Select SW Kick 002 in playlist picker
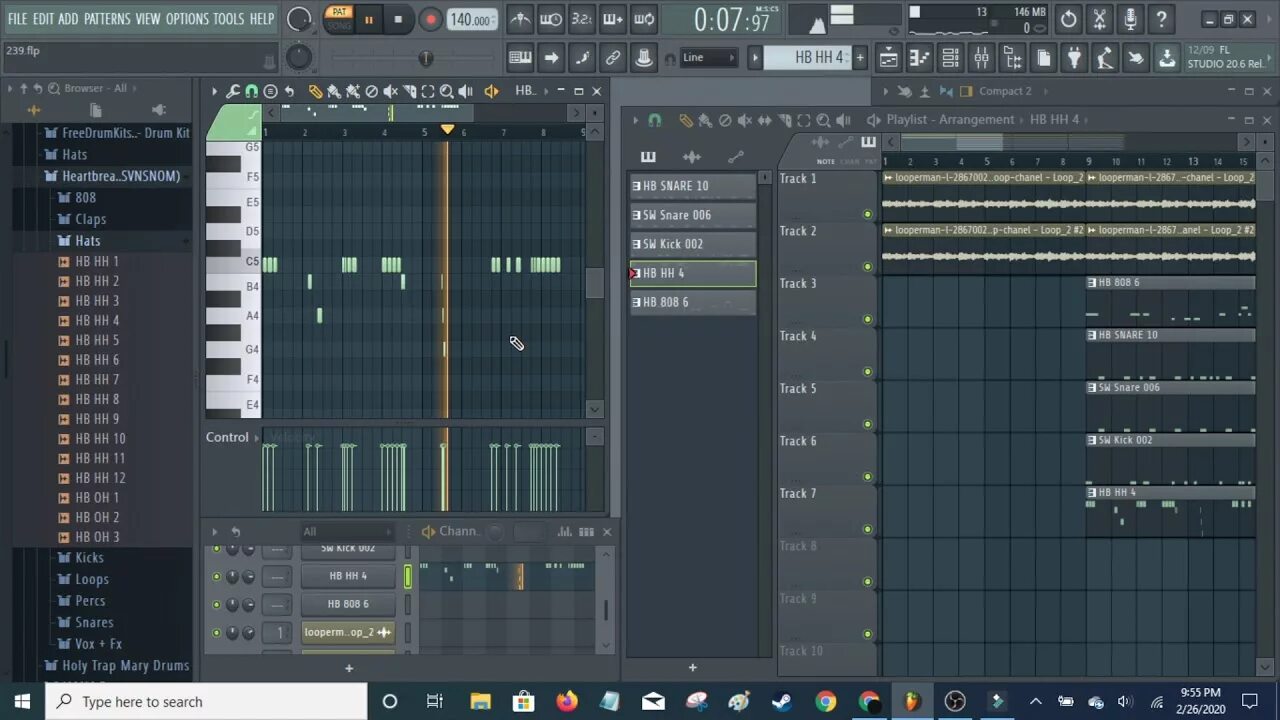 click(x=693, y=244)
